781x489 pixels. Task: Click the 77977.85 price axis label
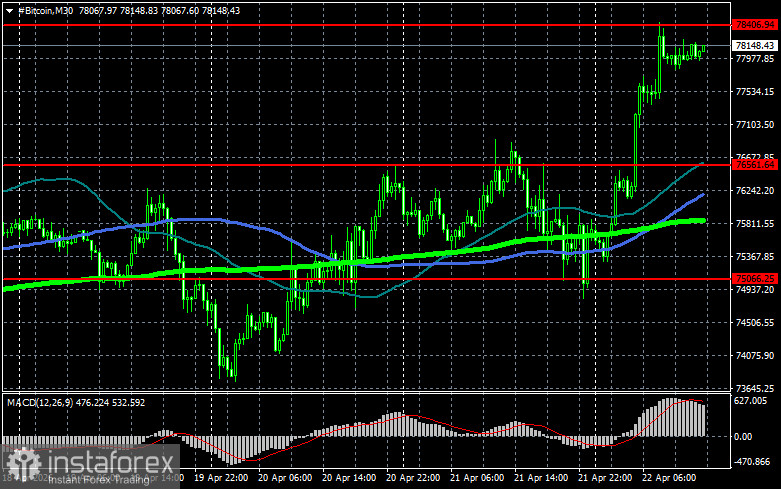point(755,59)
